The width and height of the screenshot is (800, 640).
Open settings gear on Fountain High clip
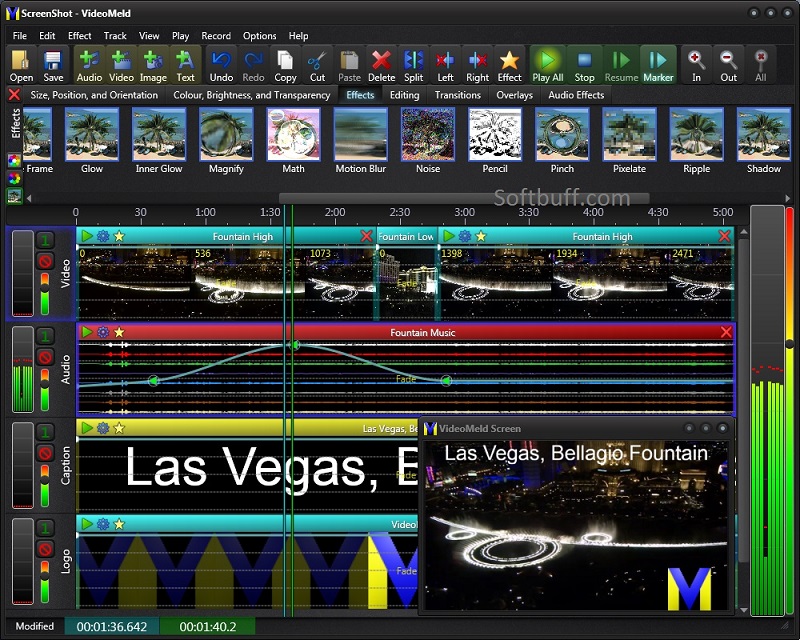coord(101,236)
